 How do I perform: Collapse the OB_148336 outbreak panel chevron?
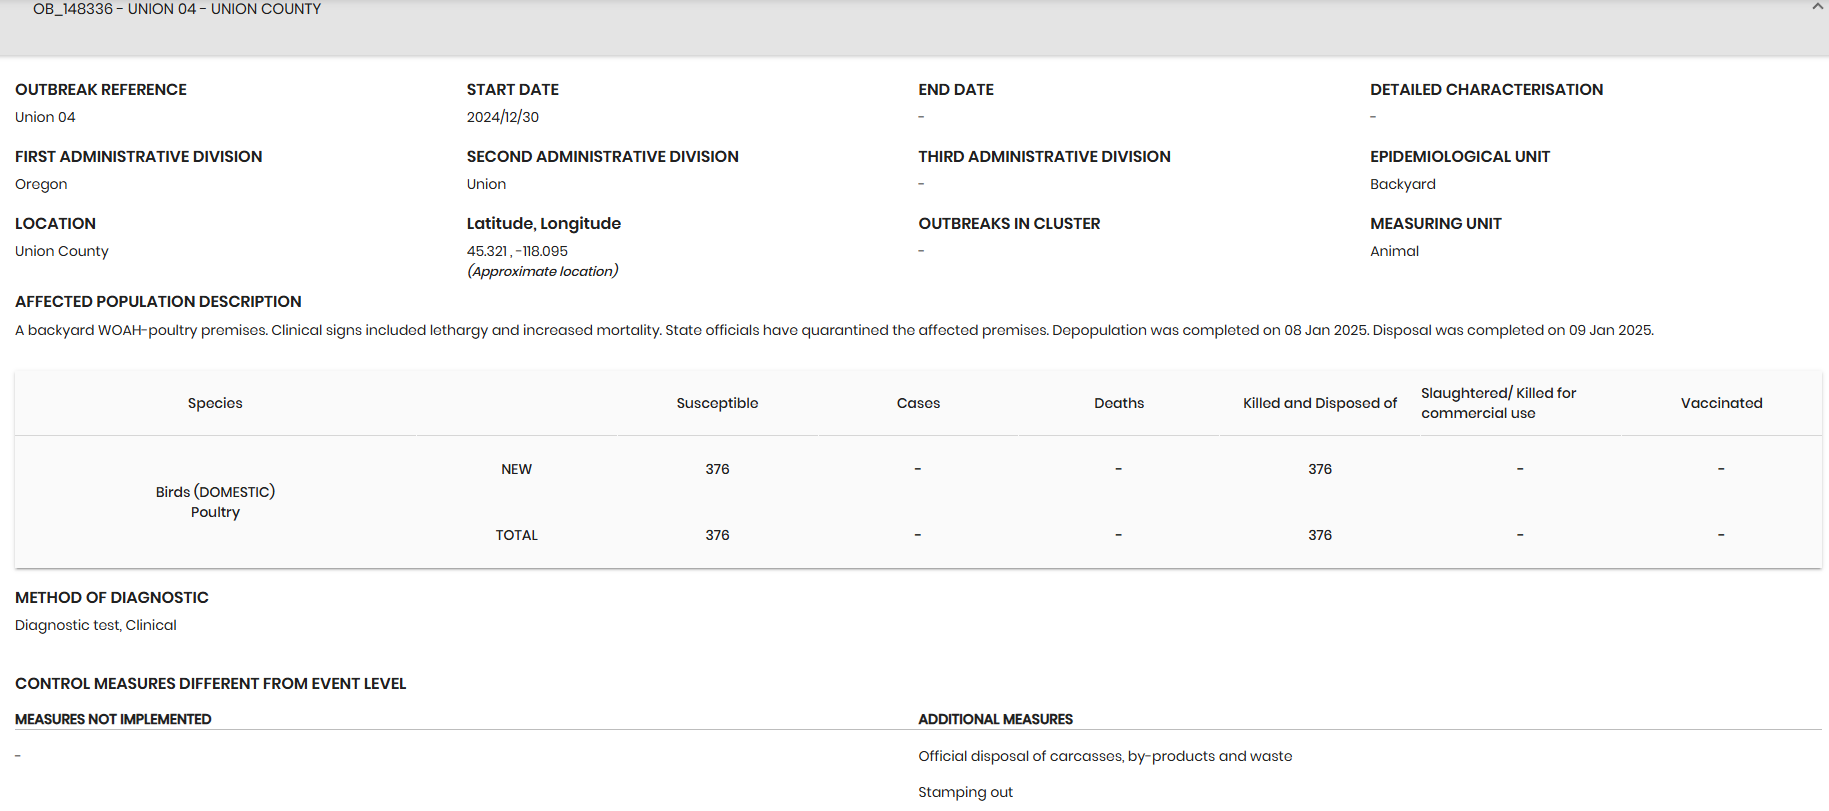(1817, 7)
